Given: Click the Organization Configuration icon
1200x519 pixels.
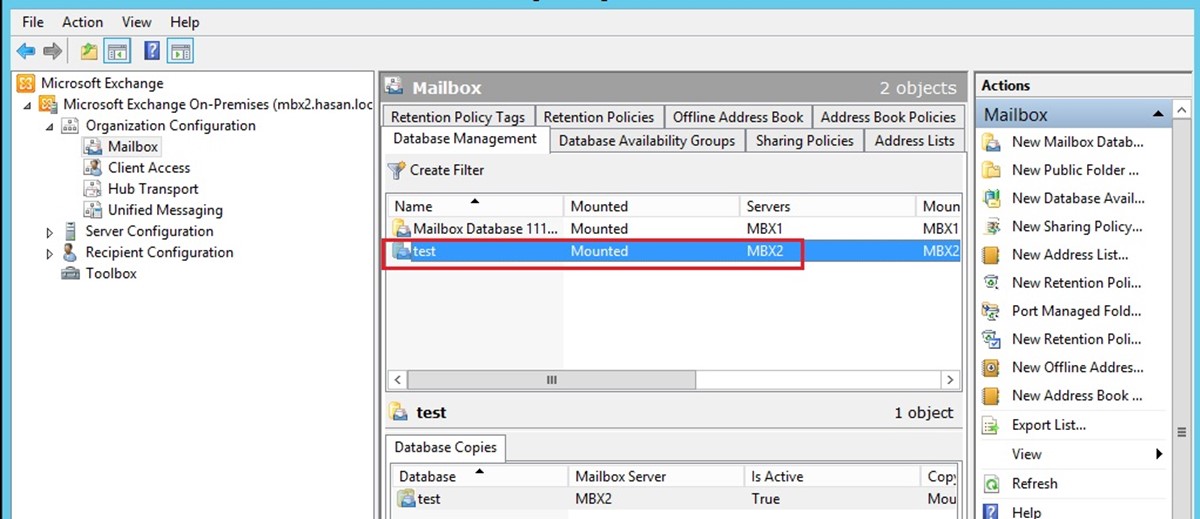Looking at the screenshot, I should point(71,125).
